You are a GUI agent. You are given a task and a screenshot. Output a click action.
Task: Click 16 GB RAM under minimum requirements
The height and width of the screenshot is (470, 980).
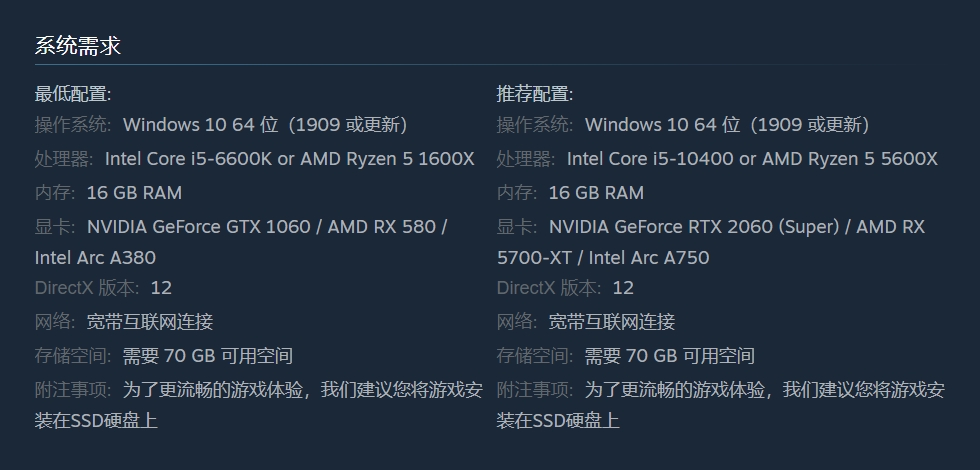point(134,193)
